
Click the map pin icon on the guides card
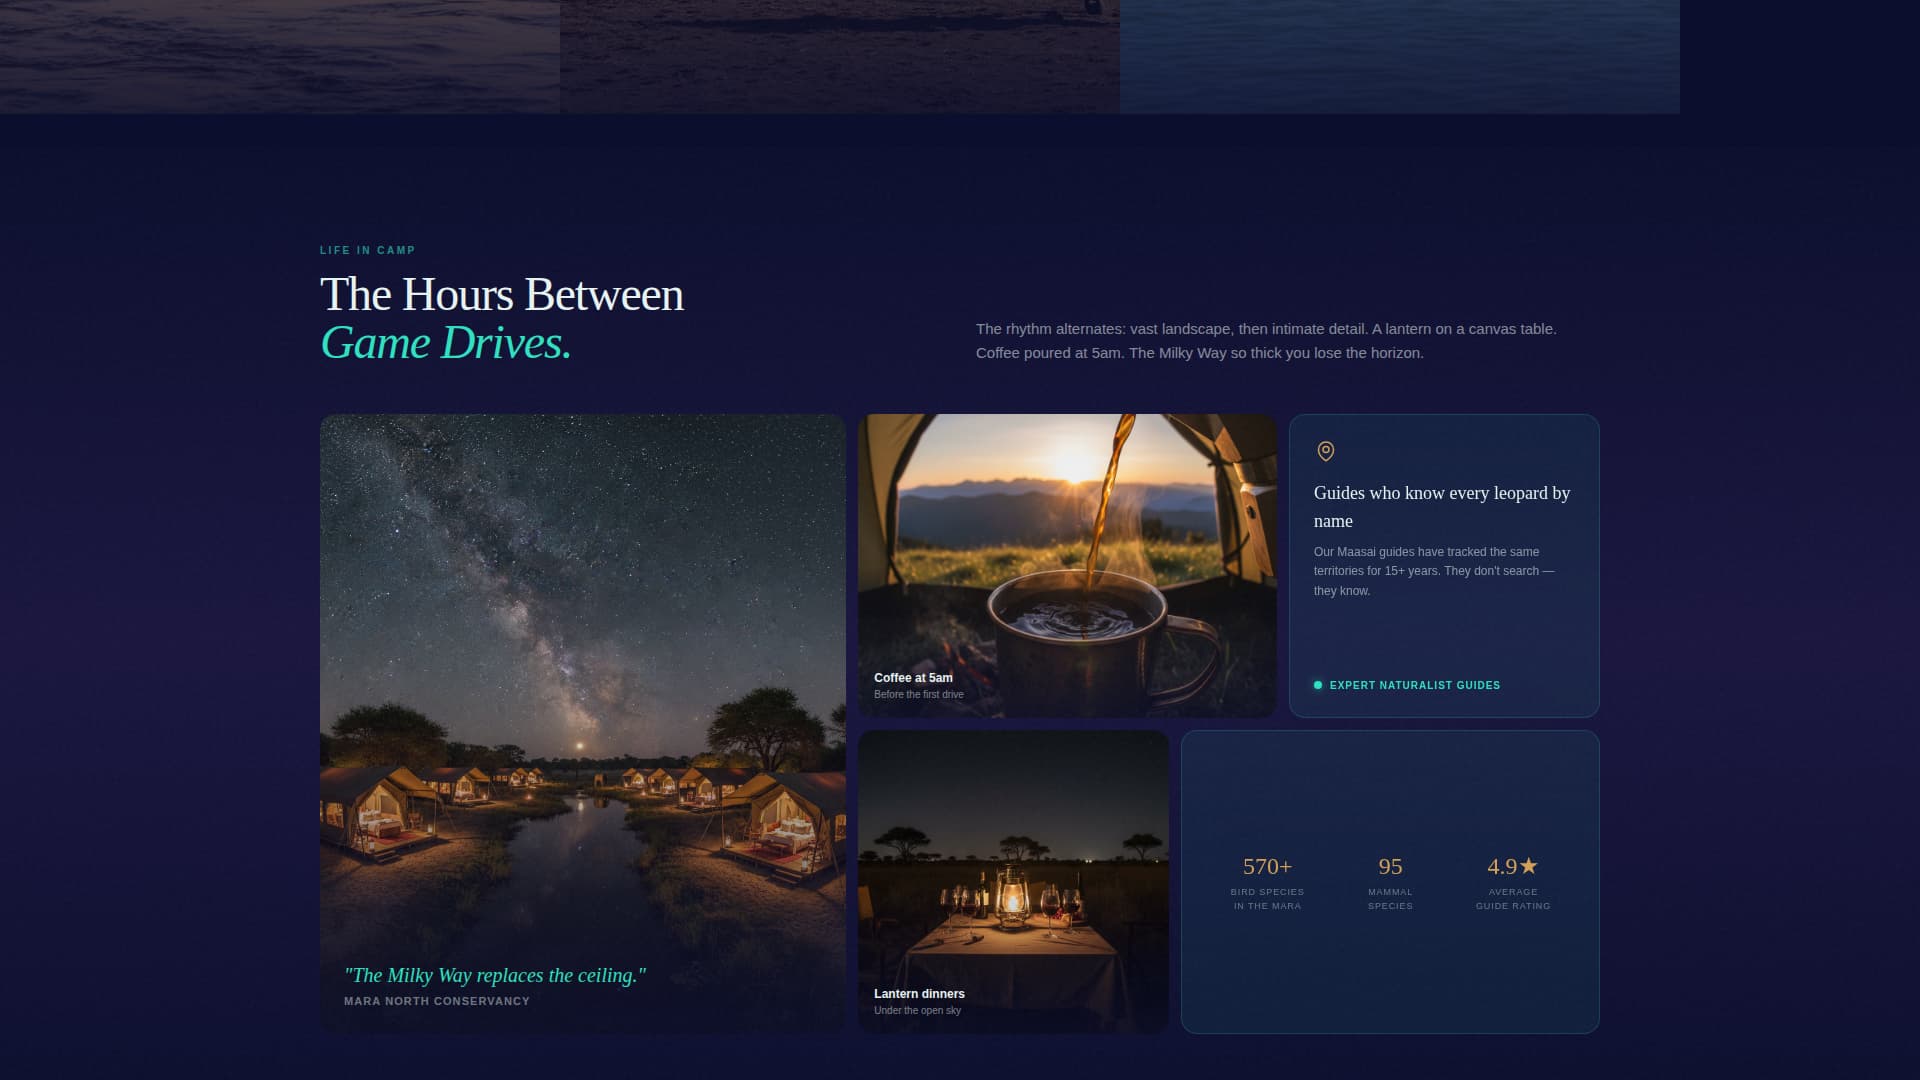pos(1326,452)
